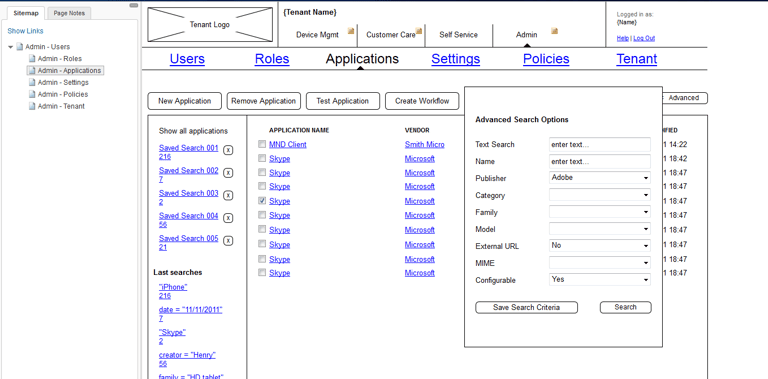Open the MIME dropdown
Viewport: 768px width, 379px height.
click(600, 263)
